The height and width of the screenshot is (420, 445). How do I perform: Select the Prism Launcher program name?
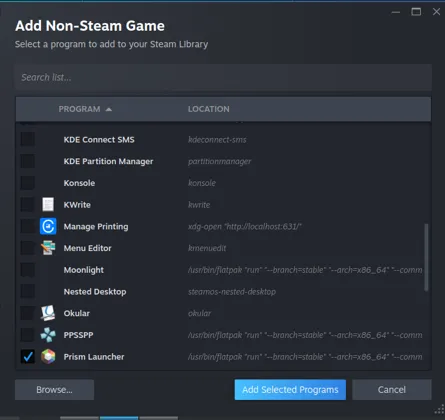point(94,357)
